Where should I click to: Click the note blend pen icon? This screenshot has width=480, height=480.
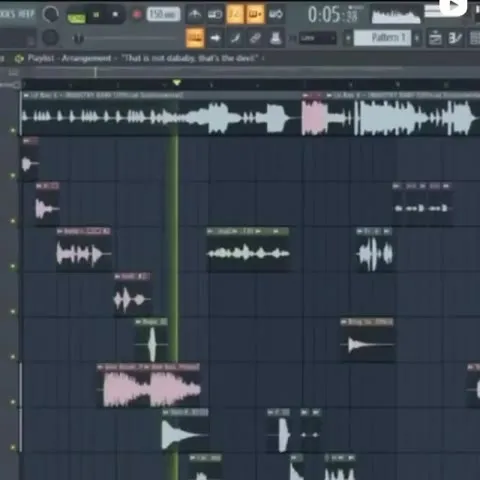[235, 38]
